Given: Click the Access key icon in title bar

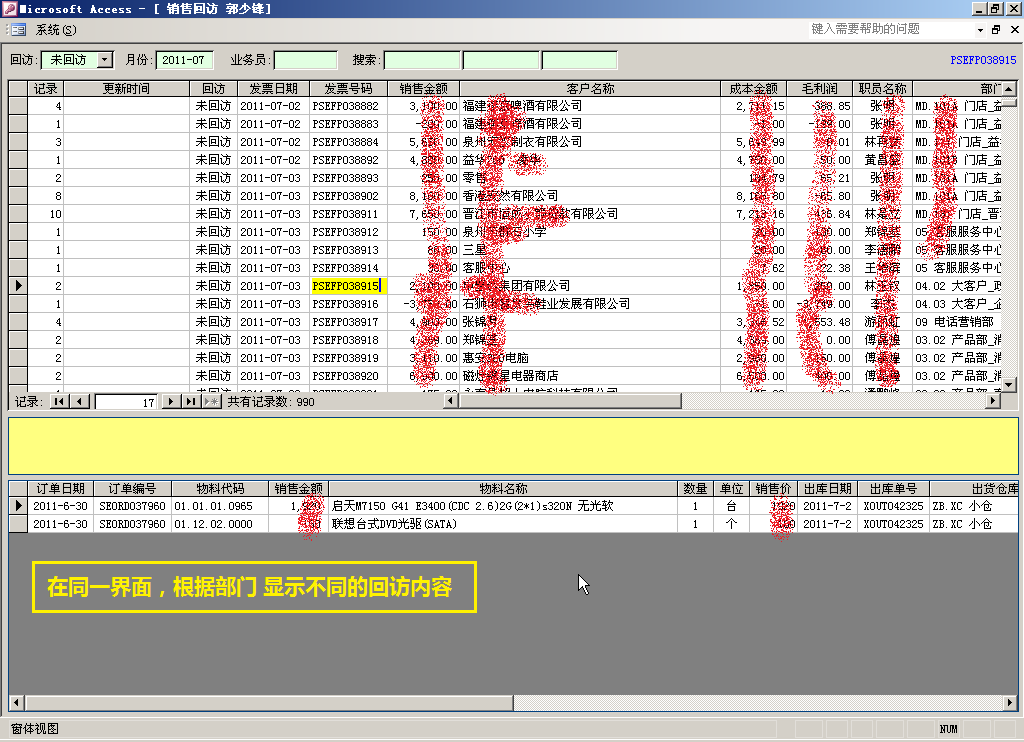Looking at the screenshot, I should coord(10,9).
